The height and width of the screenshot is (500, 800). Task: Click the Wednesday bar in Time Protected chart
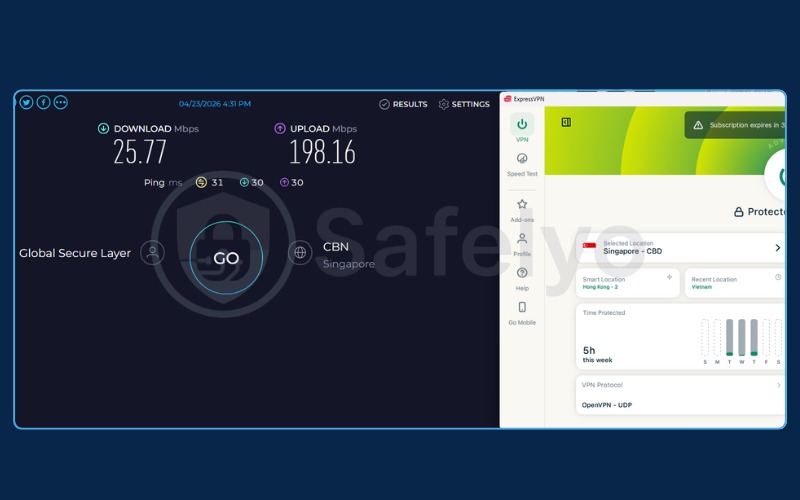pyautogui.click(x=742, y=337)
